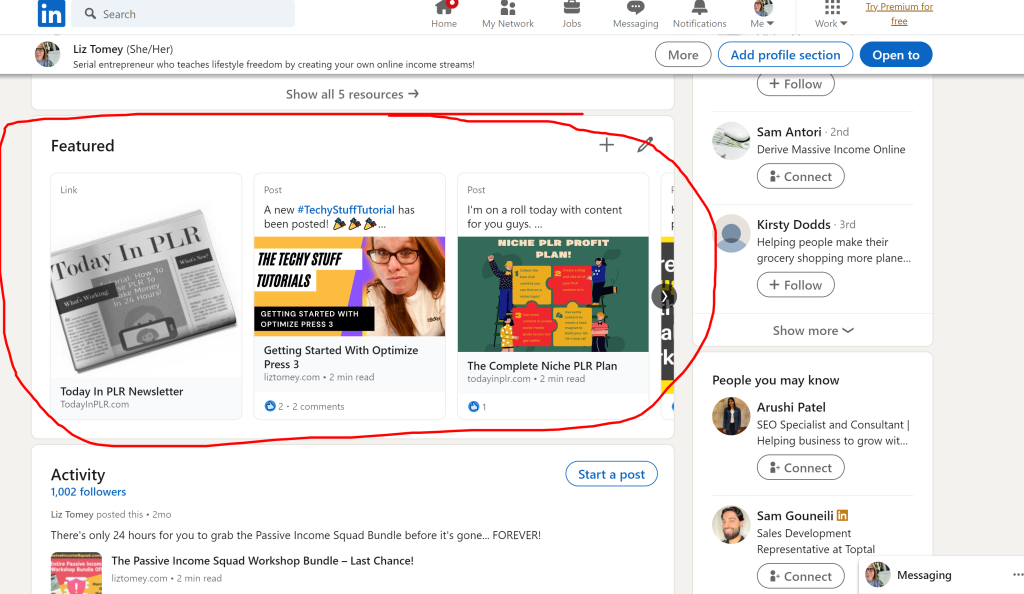Open Jobs in the navigation bar
The height and width of the screenshot is (594, 1024).
(x=571, y=15)
